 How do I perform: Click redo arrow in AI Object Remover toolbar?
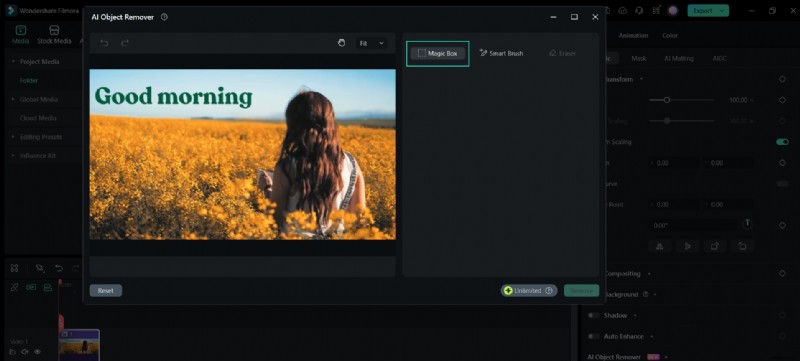point(124,43)
